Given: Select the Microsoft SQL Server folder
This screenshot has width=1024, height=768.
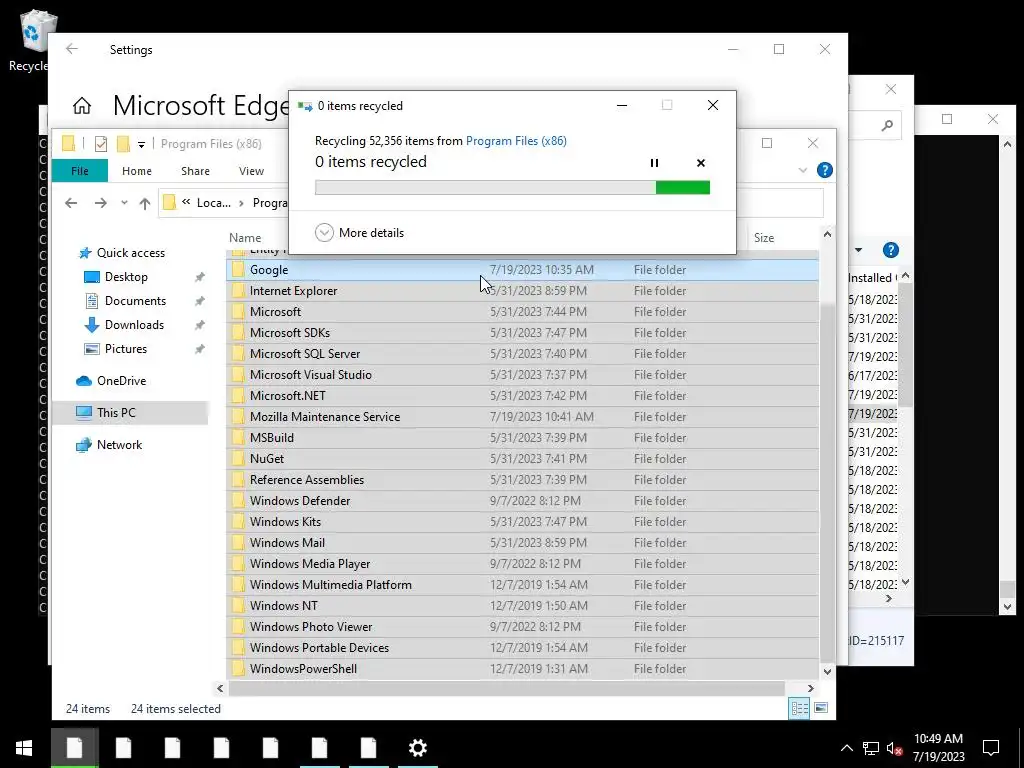Looking at the screenshot, I should (x=305, y=353).
